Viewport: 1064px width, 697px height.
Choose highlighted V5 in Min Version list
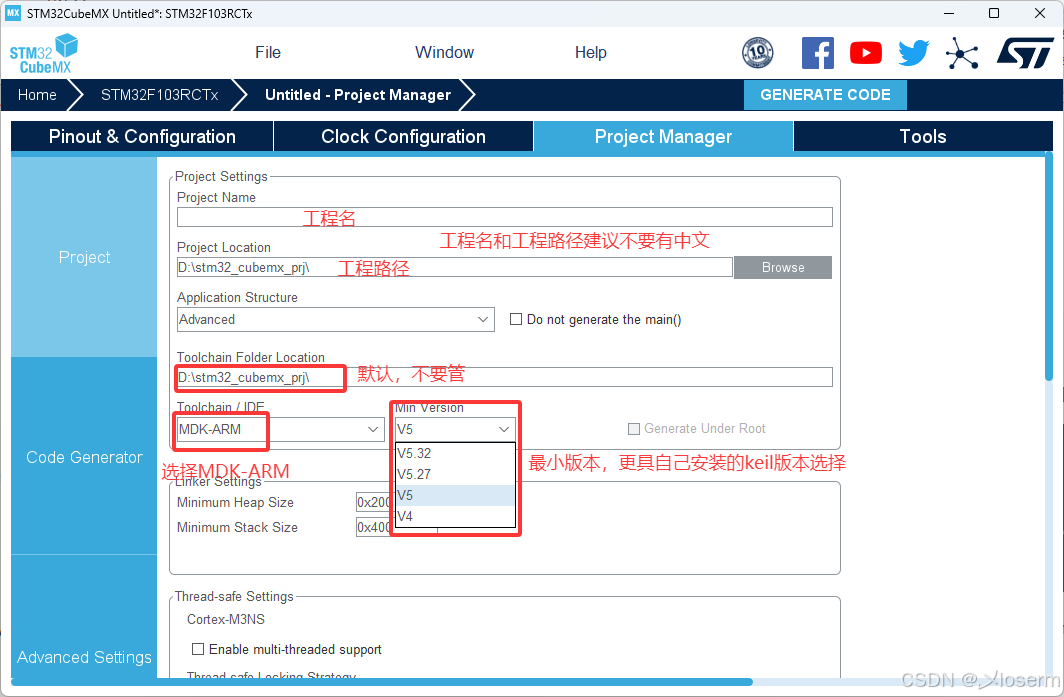pos(455,495)
